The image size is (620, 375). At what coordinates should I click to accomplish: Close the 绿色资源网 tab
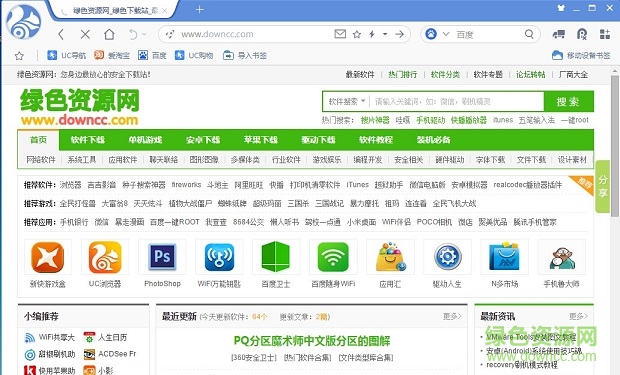click(164, 11)
